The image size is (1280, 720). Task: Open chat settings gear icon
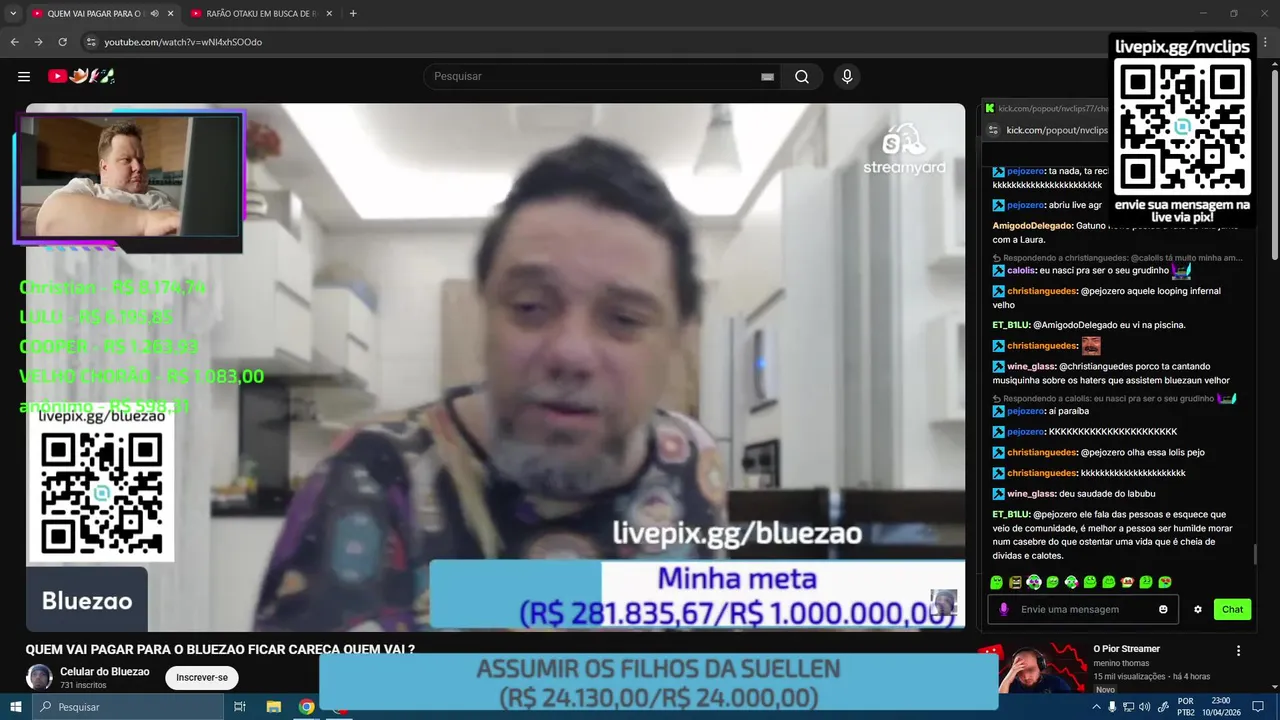(1198, 609)
